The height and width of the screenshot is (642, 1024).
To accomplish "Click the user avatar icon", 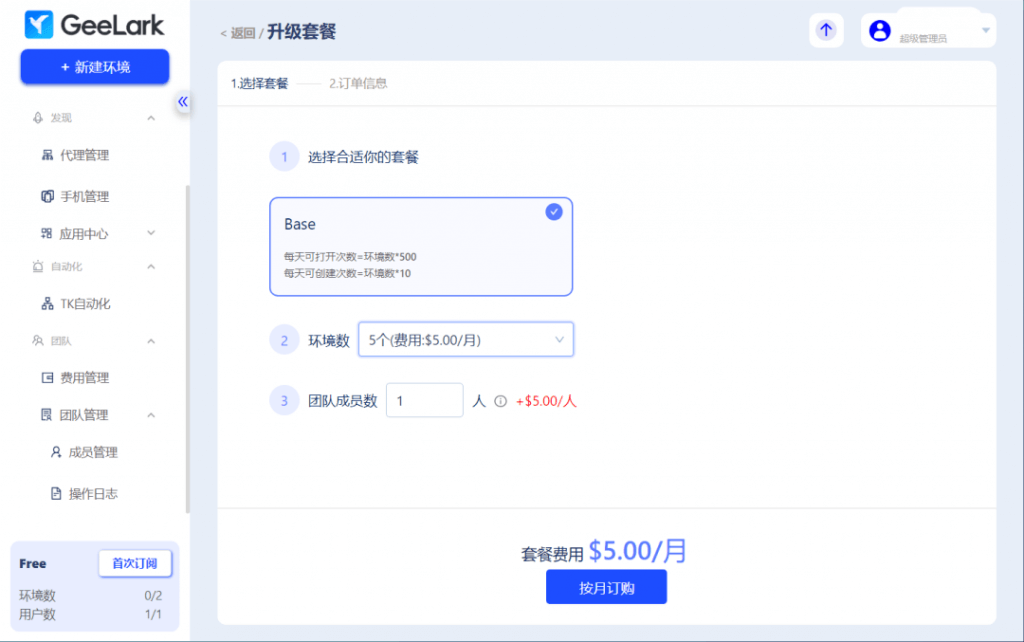I will coord(880,31).
